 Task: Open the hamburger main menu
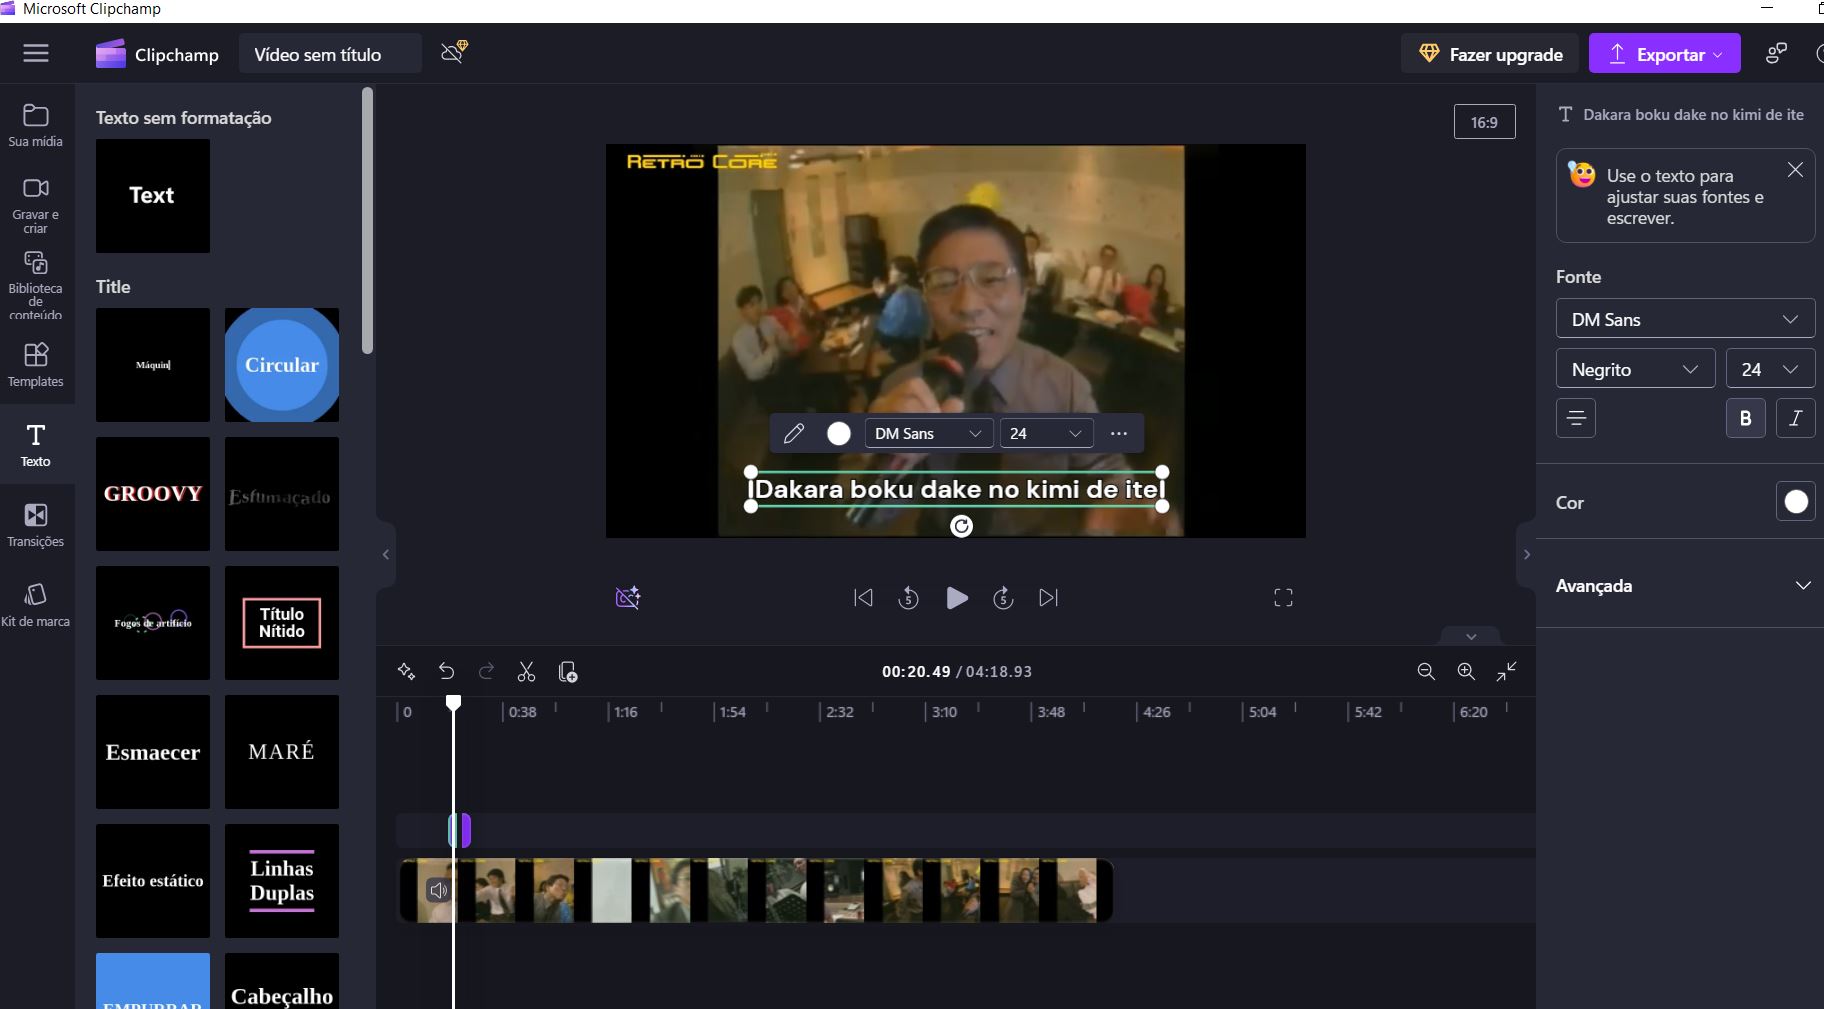36,53
